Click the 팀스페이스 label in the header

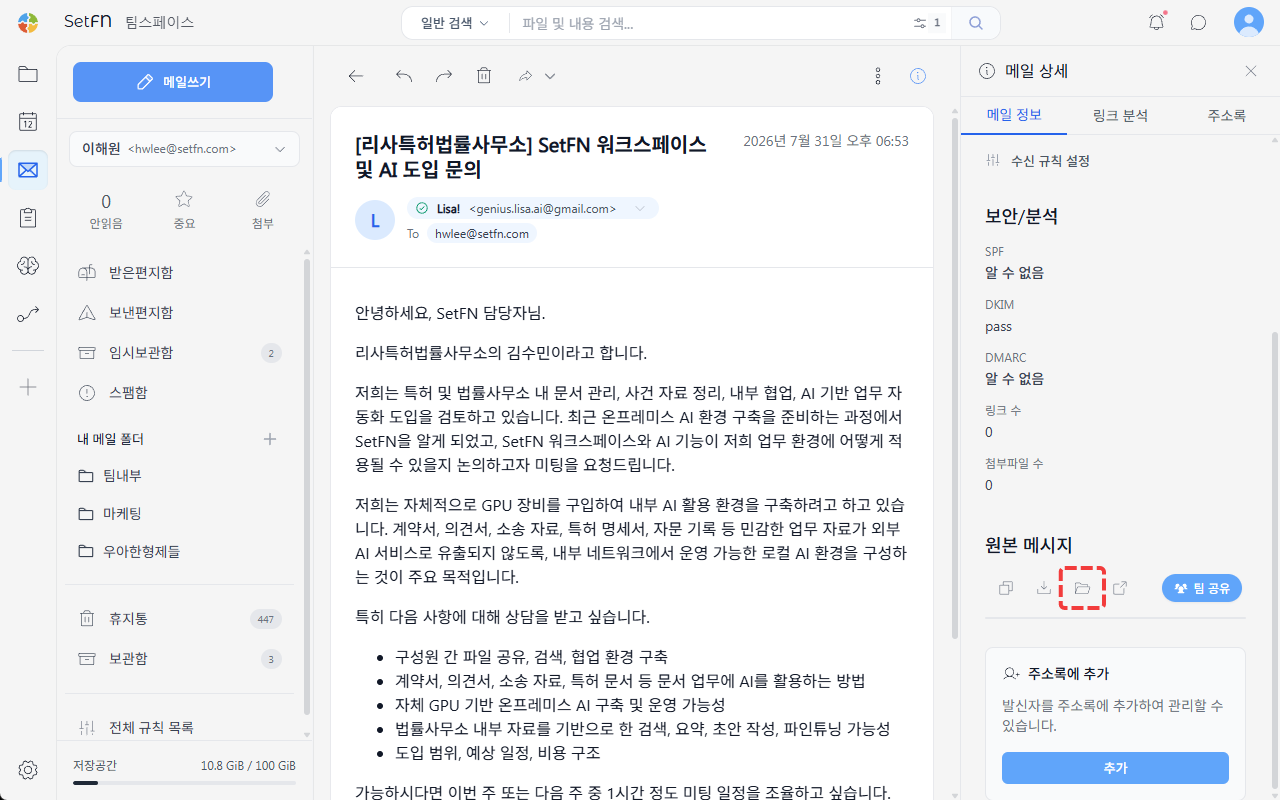tap(160, 22)
